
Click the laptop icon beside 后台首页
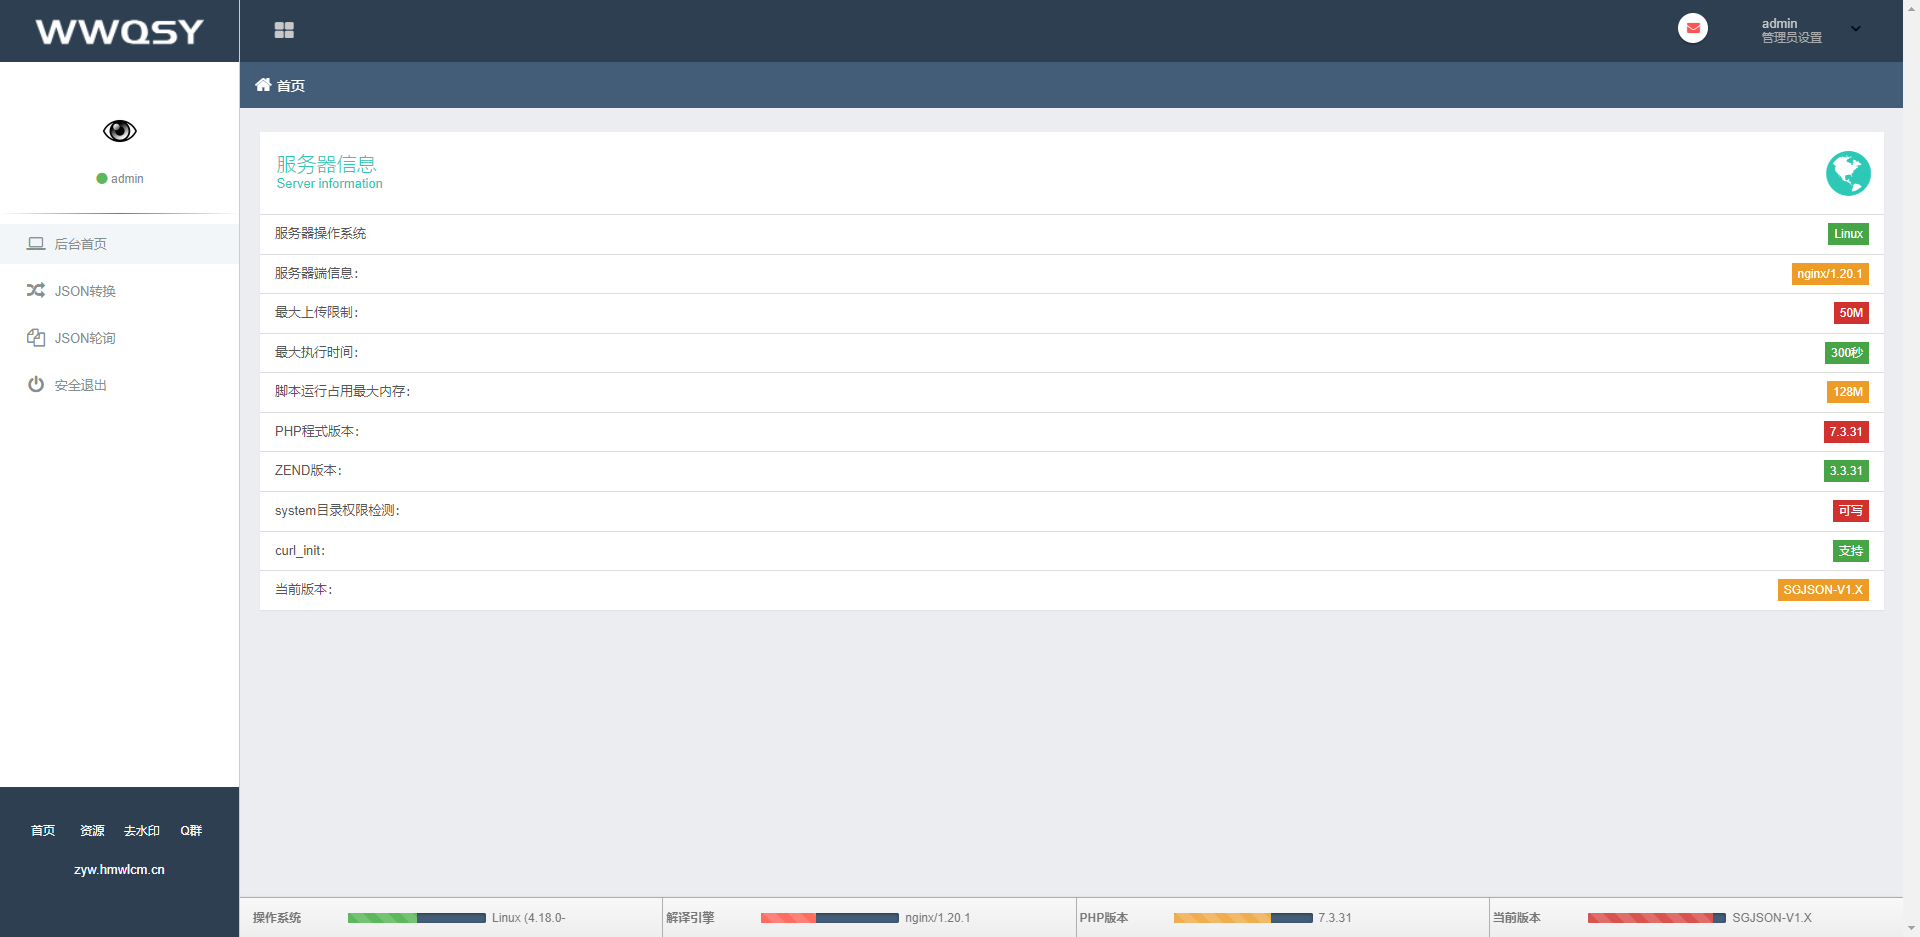coord(36,244)
